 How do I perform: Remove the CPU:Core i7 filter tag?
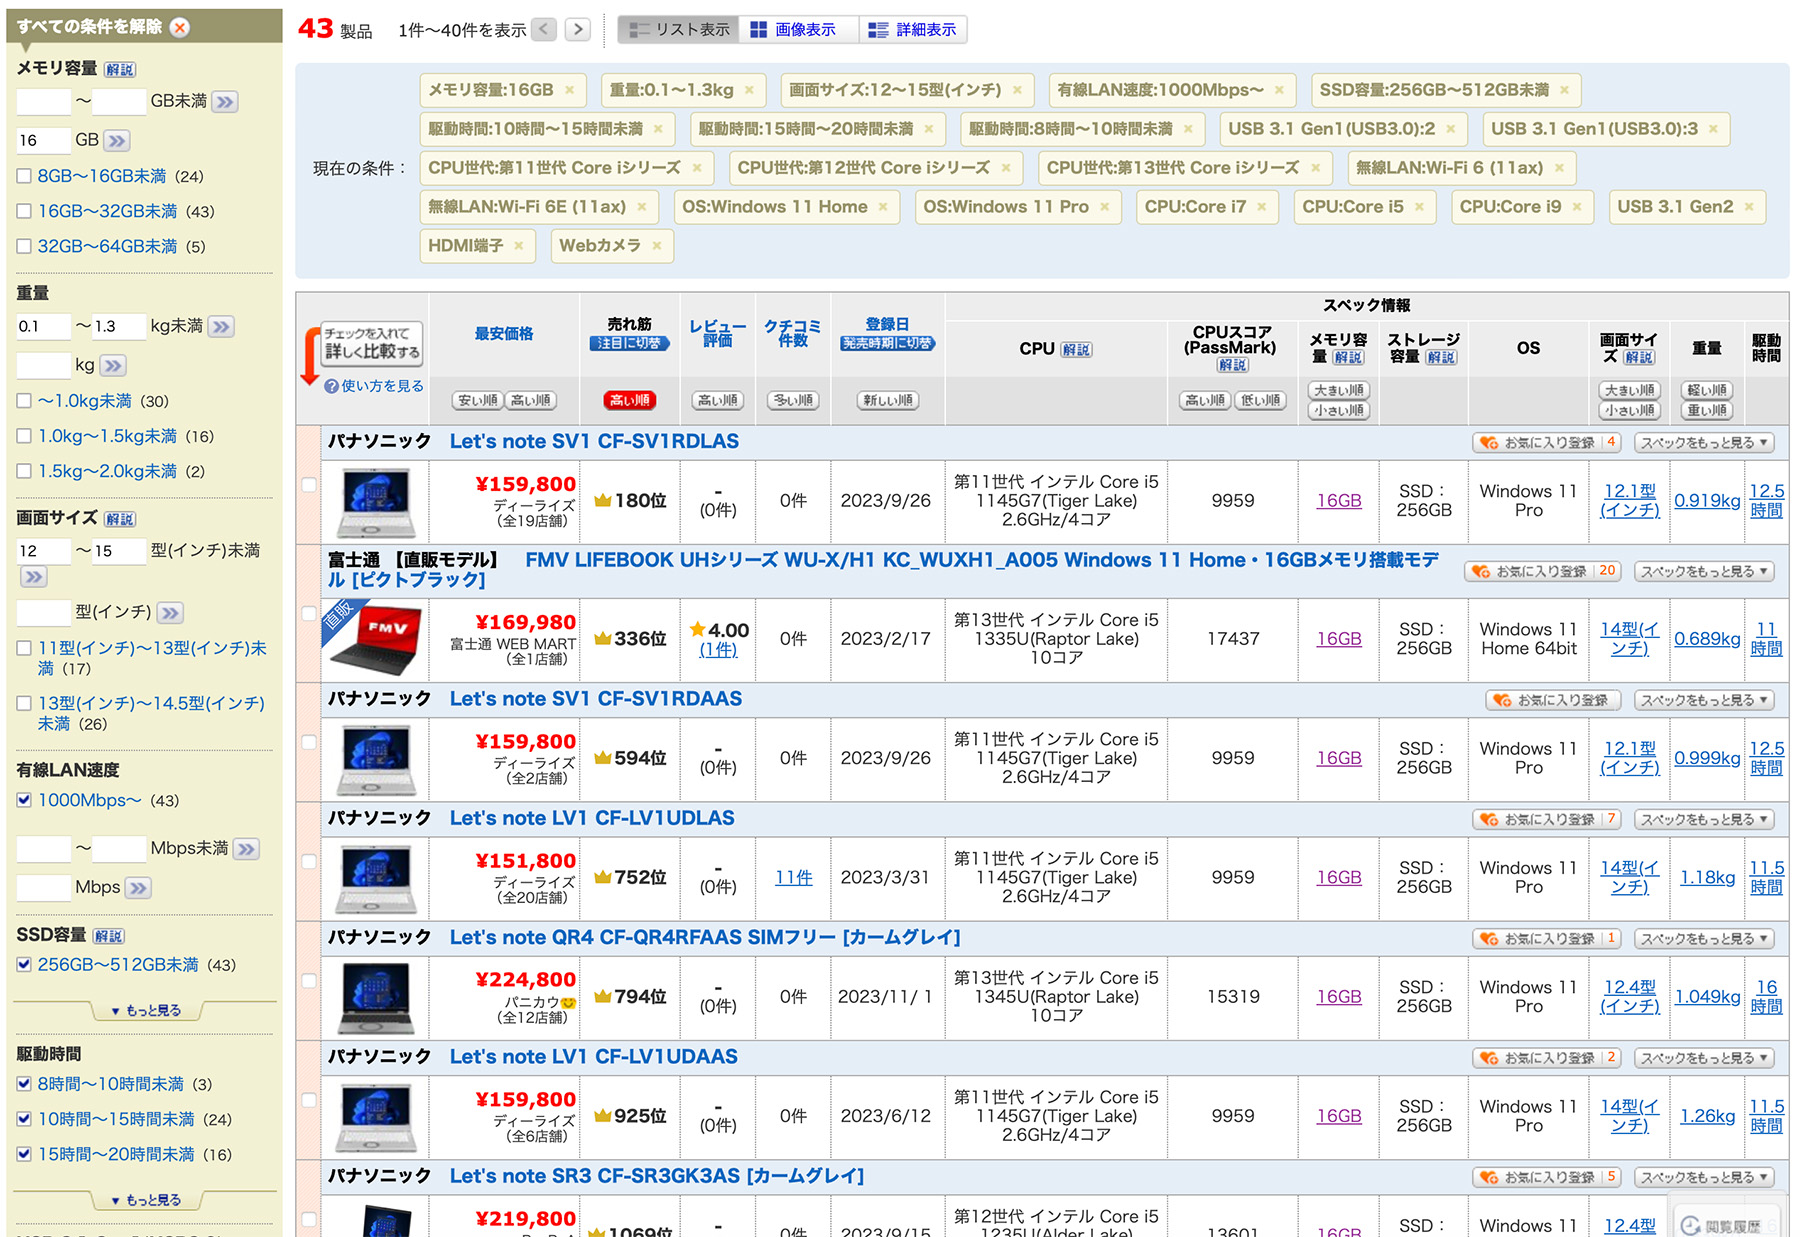1262,207
